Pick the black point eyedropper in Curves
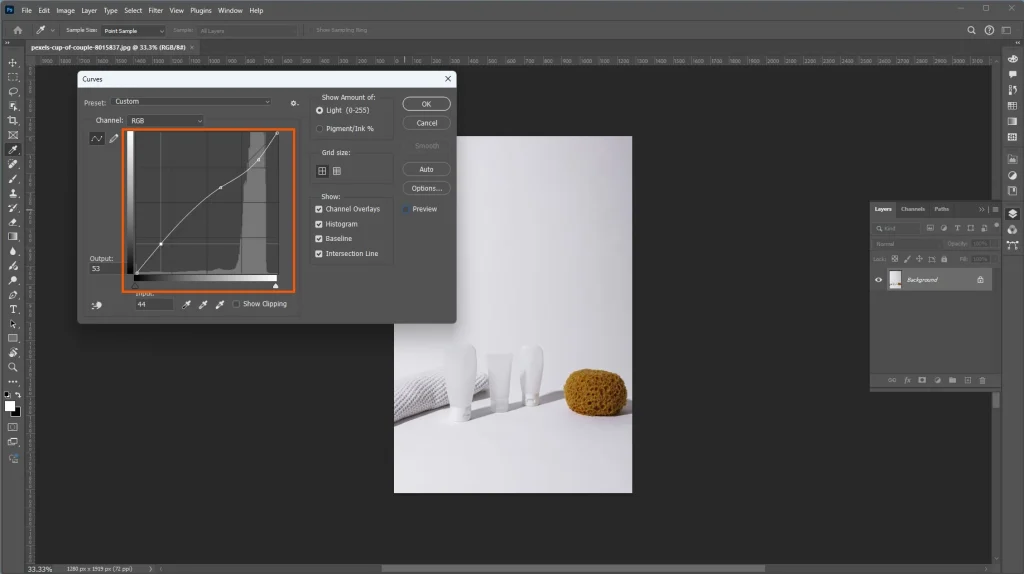The height and width of the screenshot is (574, 1024). (186, 304)
